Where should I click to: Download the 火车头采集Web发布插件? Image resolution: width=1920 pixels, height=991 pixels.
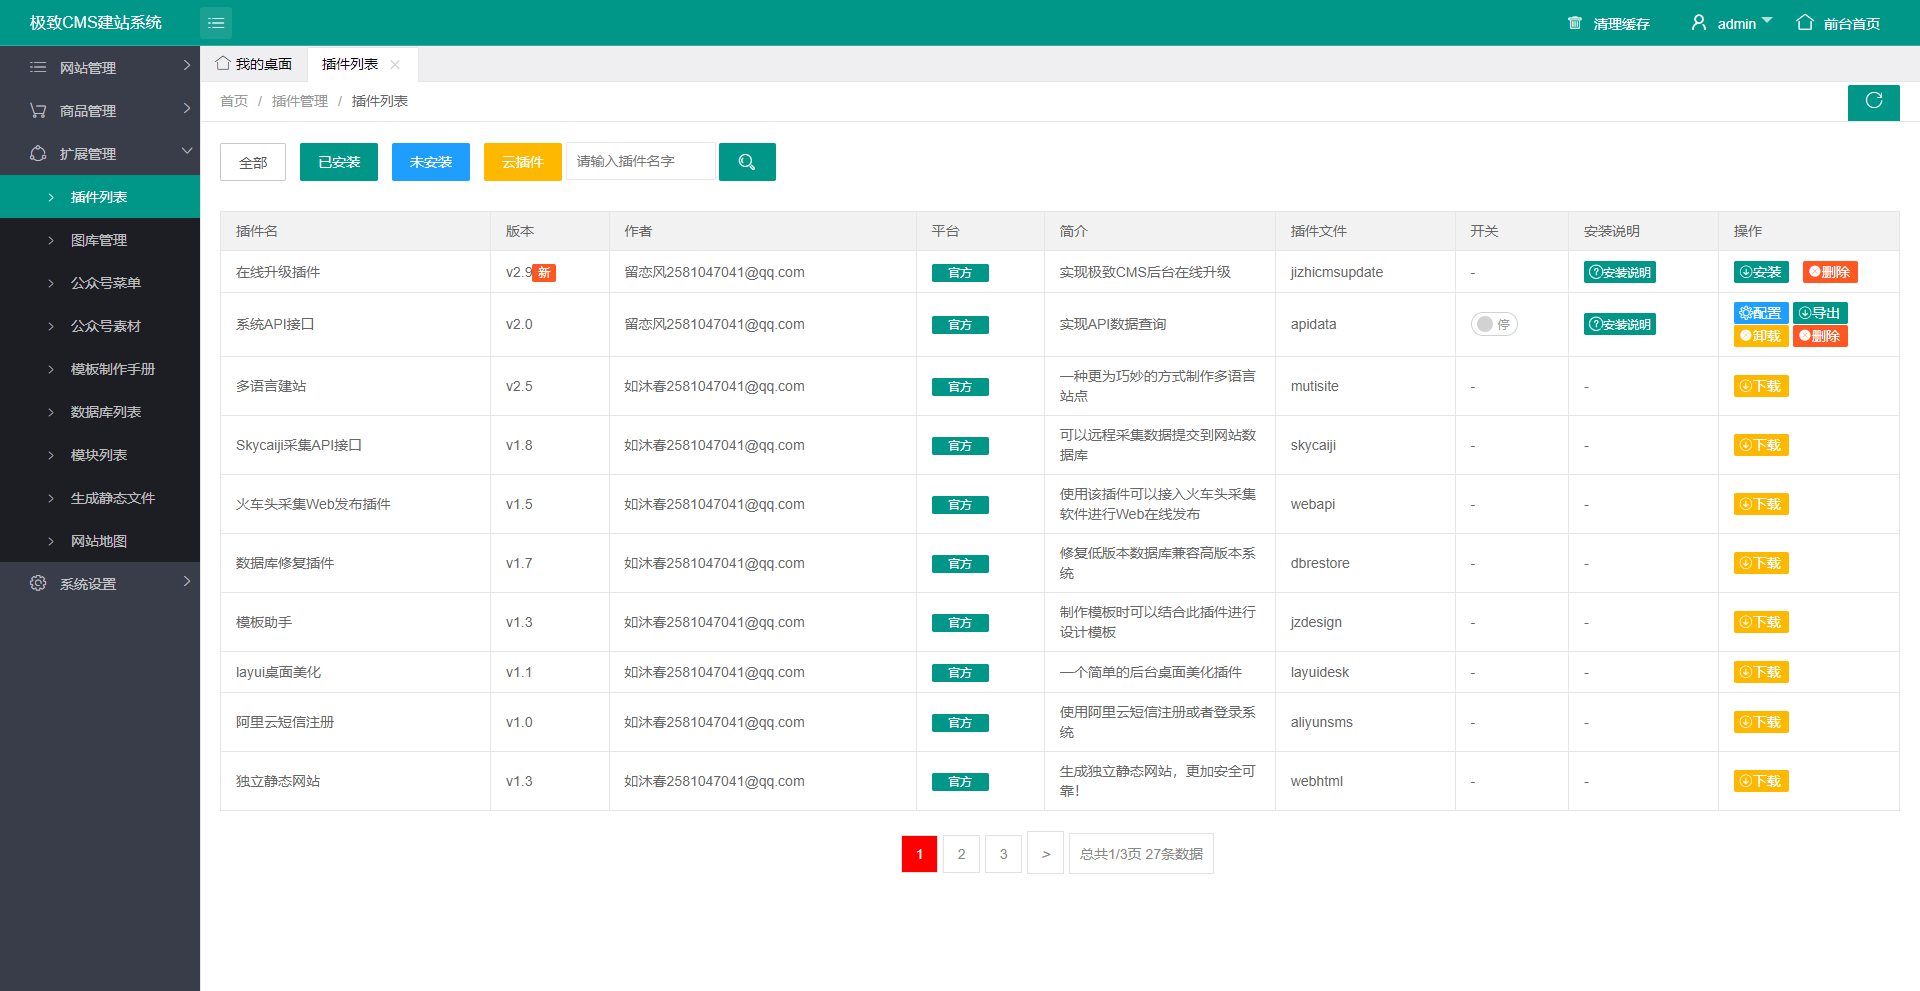(x=1761, y=504)
